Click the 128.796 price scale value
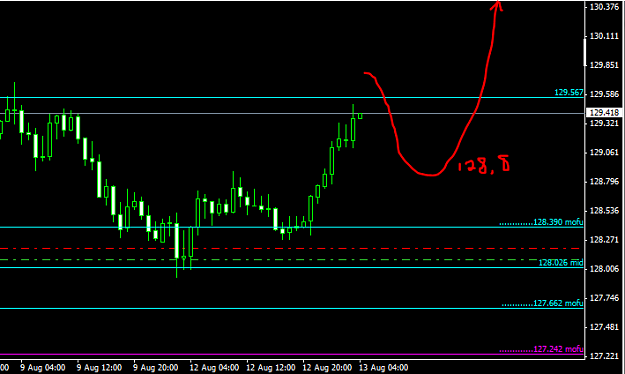Screen dimensions: 625x374 point(604,182)
